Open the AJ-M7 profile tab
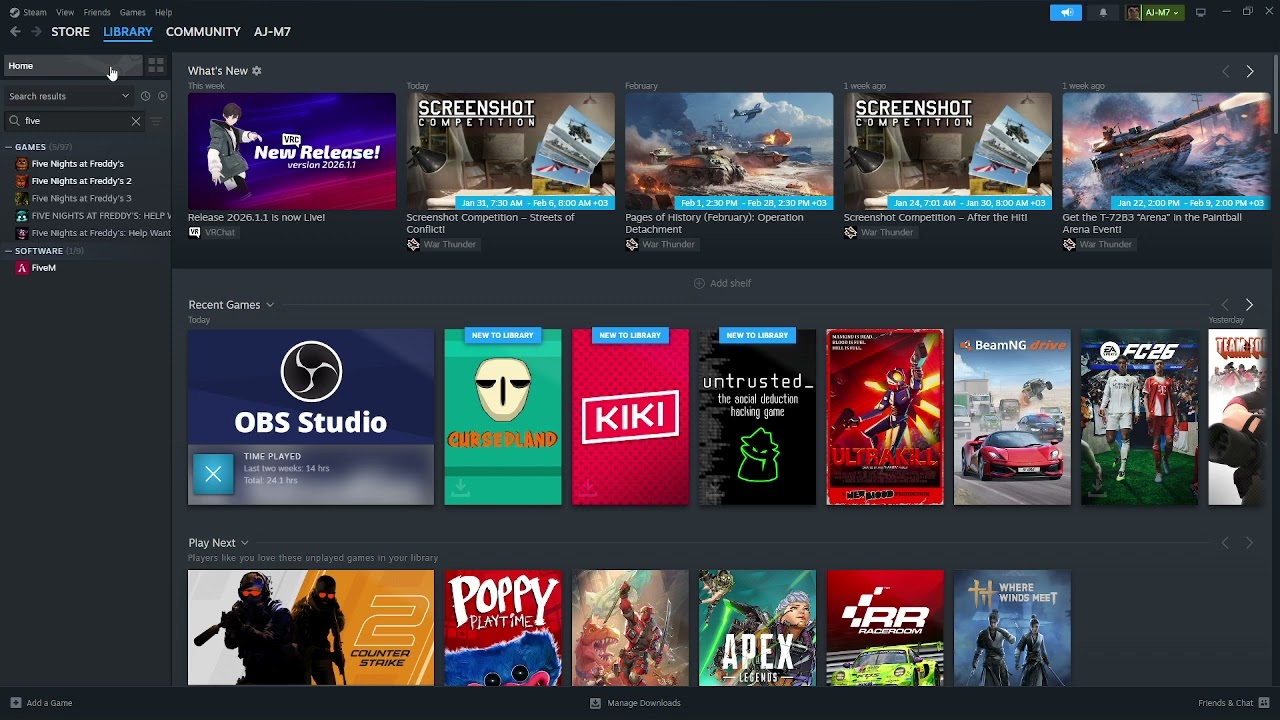The image size is (1280, 720). pyautogui.click(x=272, y=32)
